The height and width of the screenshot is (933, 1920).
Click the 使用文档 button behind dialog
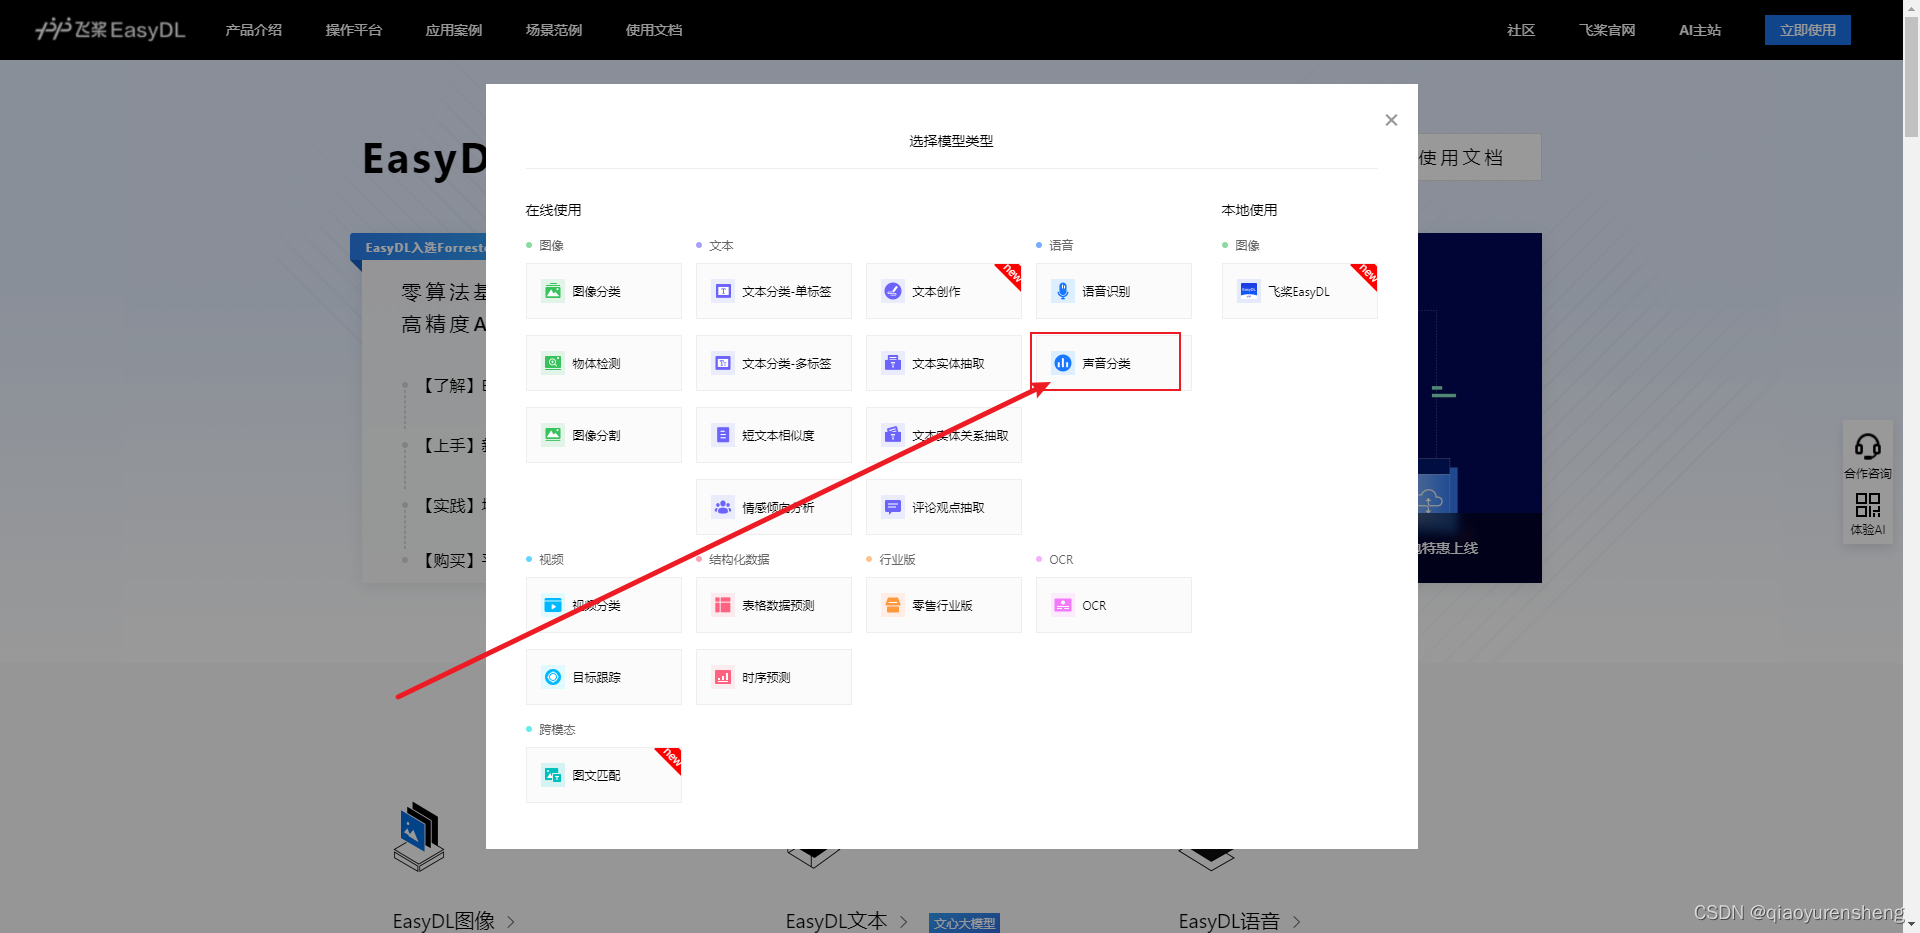tap(1479, 157)
